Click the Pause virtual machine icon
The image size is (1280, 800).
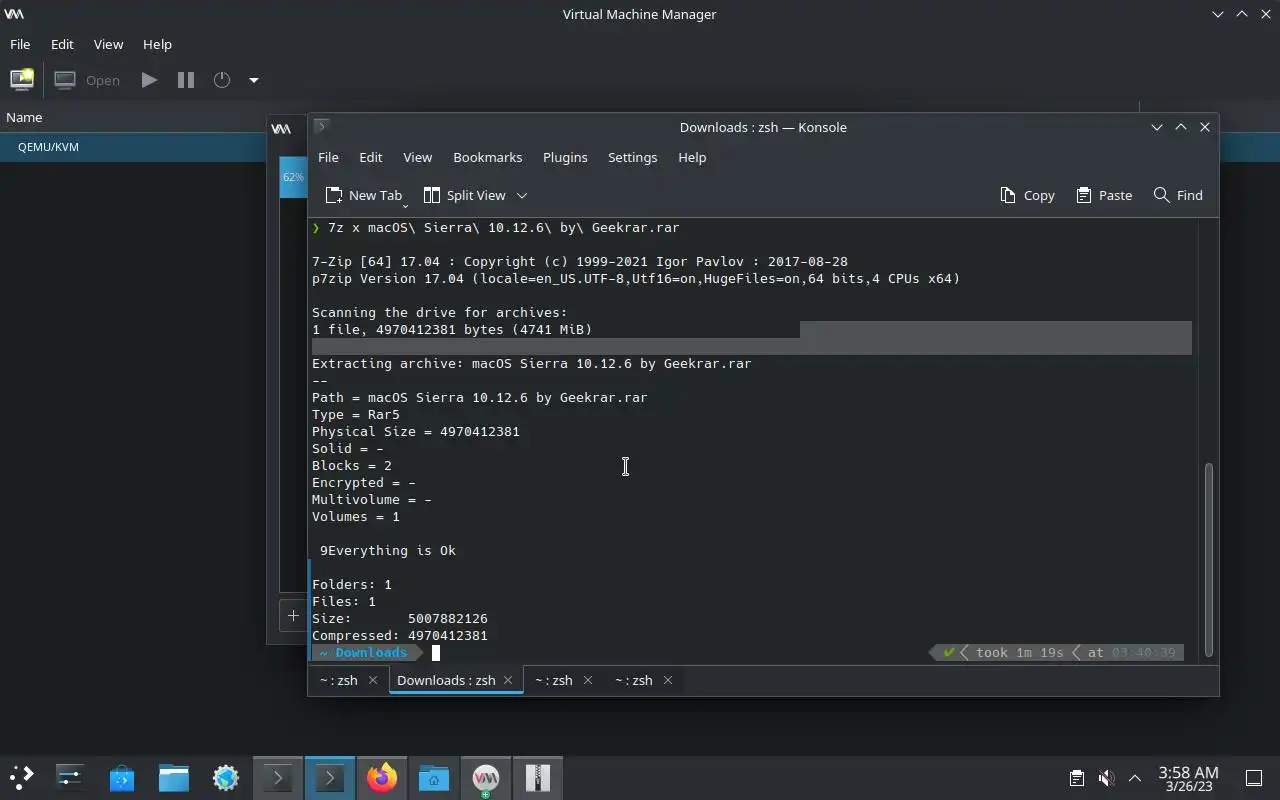(186, 80)
